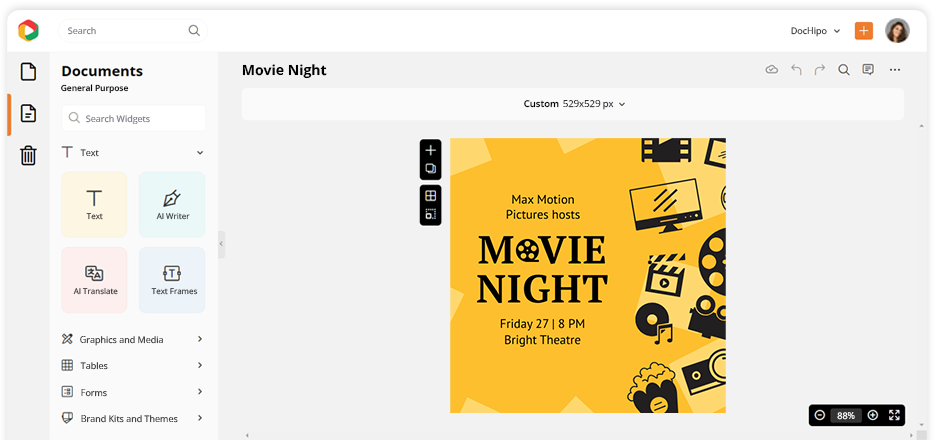Click the 88% zoom value

point(846,416)
